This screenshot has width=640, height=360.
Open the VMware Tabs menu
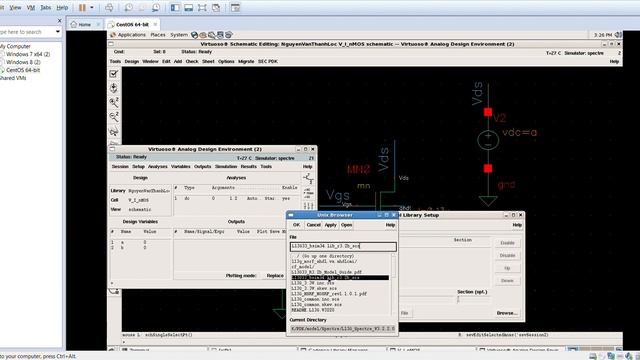tap(46, 7)
